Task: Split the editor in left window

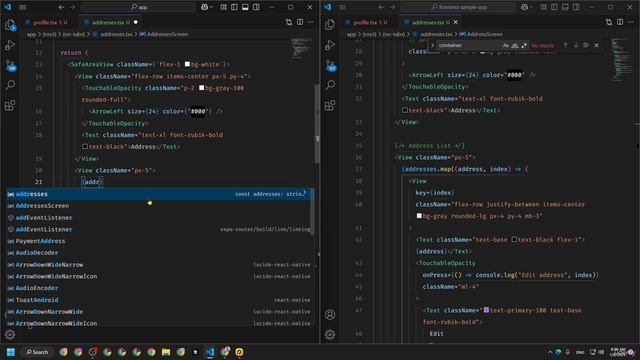Action: (300, 22)
